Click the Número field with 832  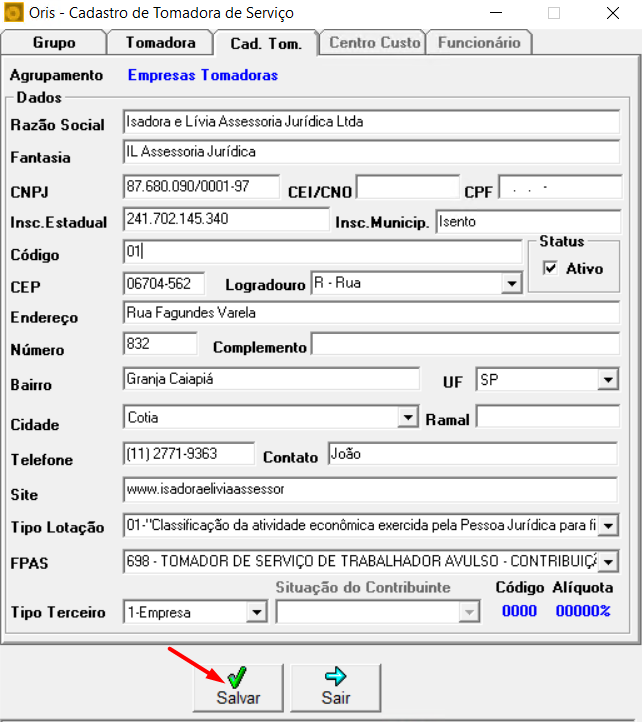[x=160, y=344]
